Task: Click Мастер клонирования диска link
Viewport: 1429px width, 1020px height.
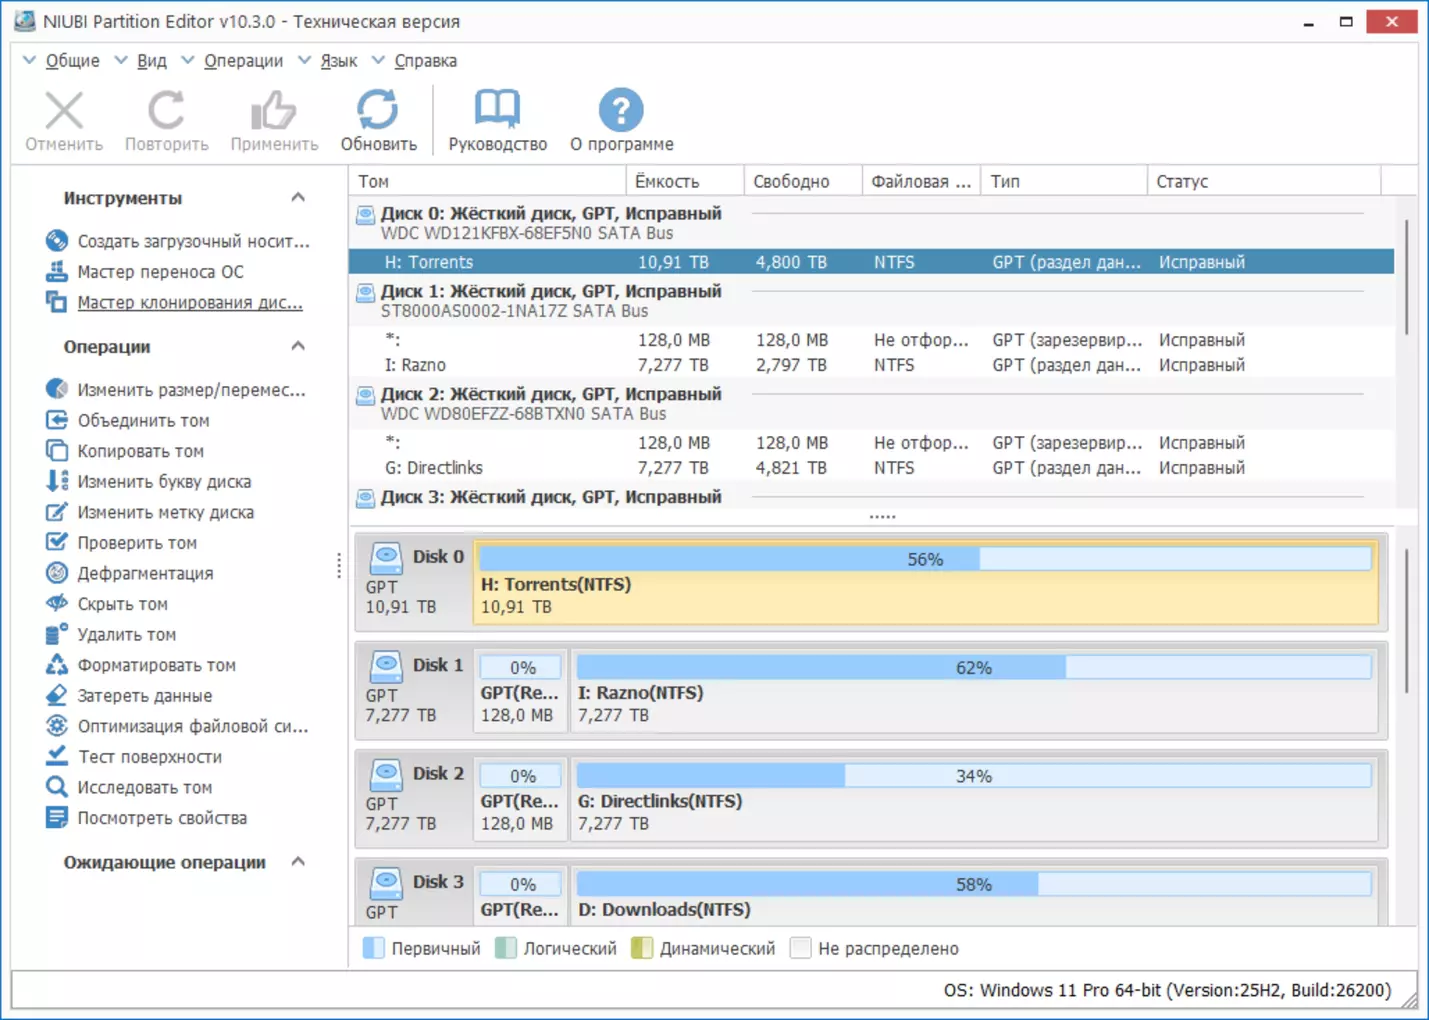Action: click(x=189, y=302)
